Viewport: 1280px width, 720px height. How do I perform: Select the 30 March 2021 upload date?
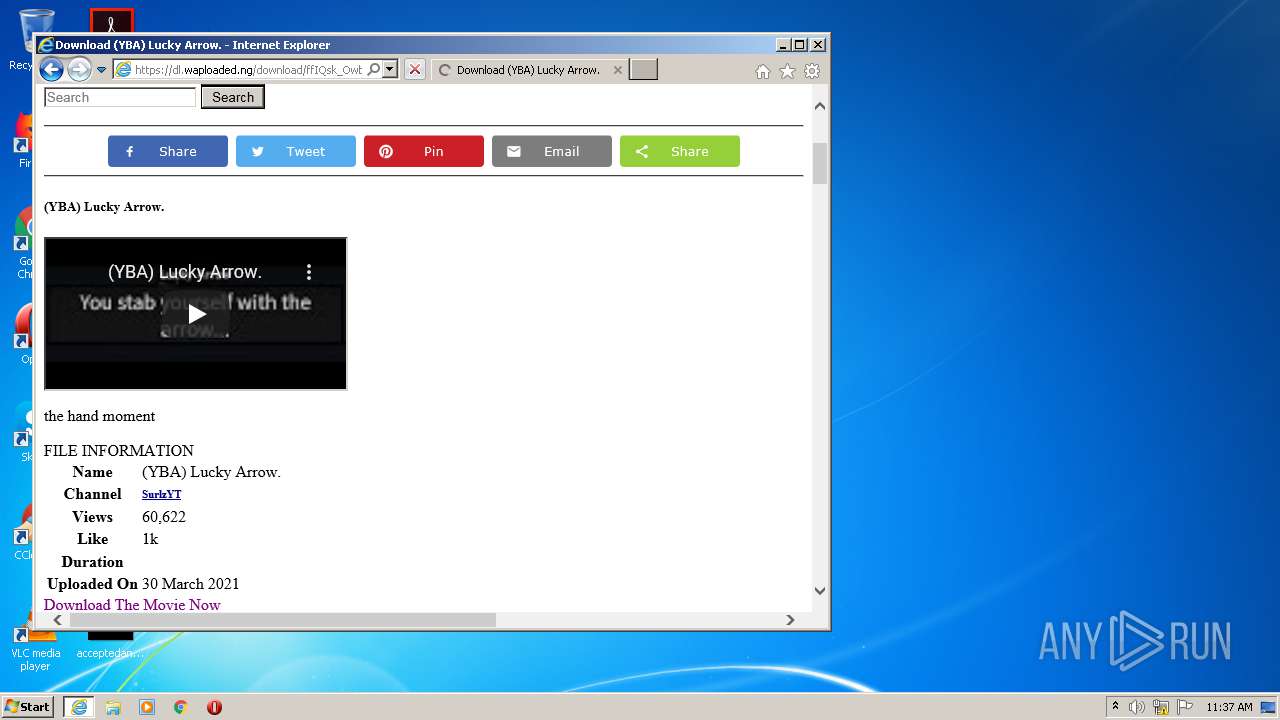point(190,584)
